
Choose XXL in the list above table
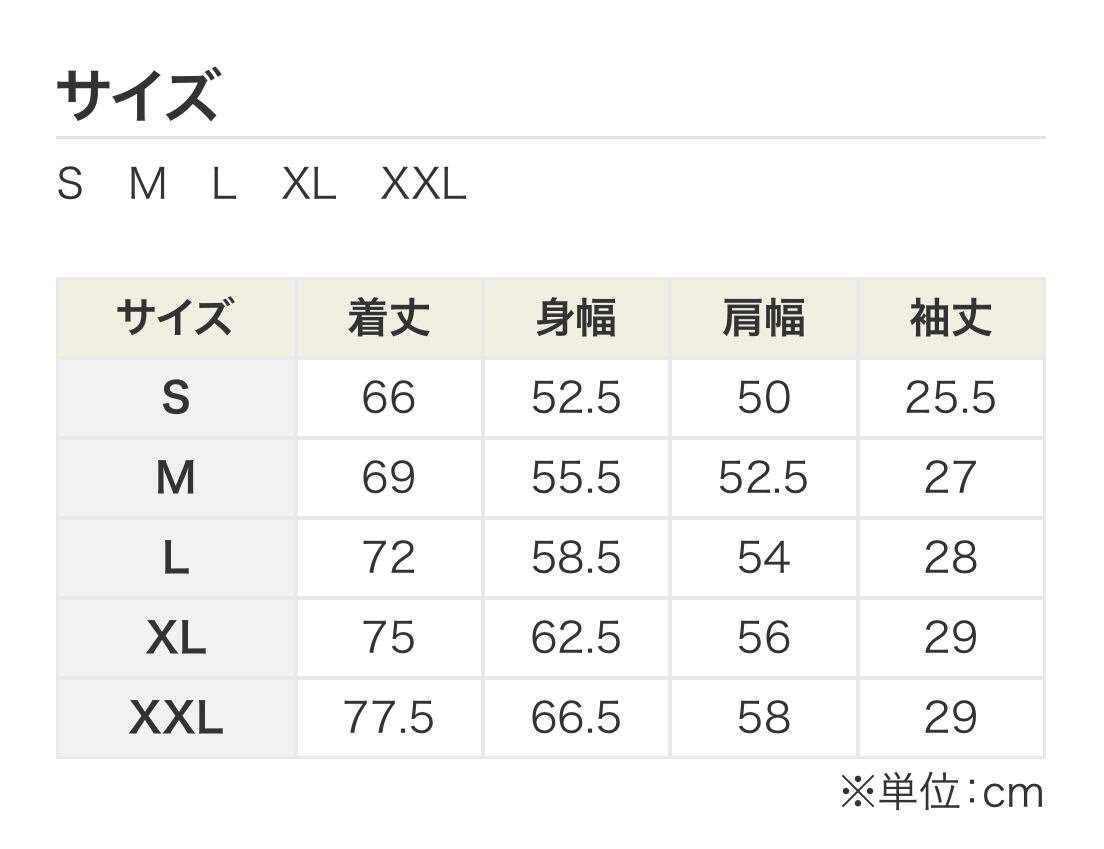pyautogui.click(x=424, y=185)
